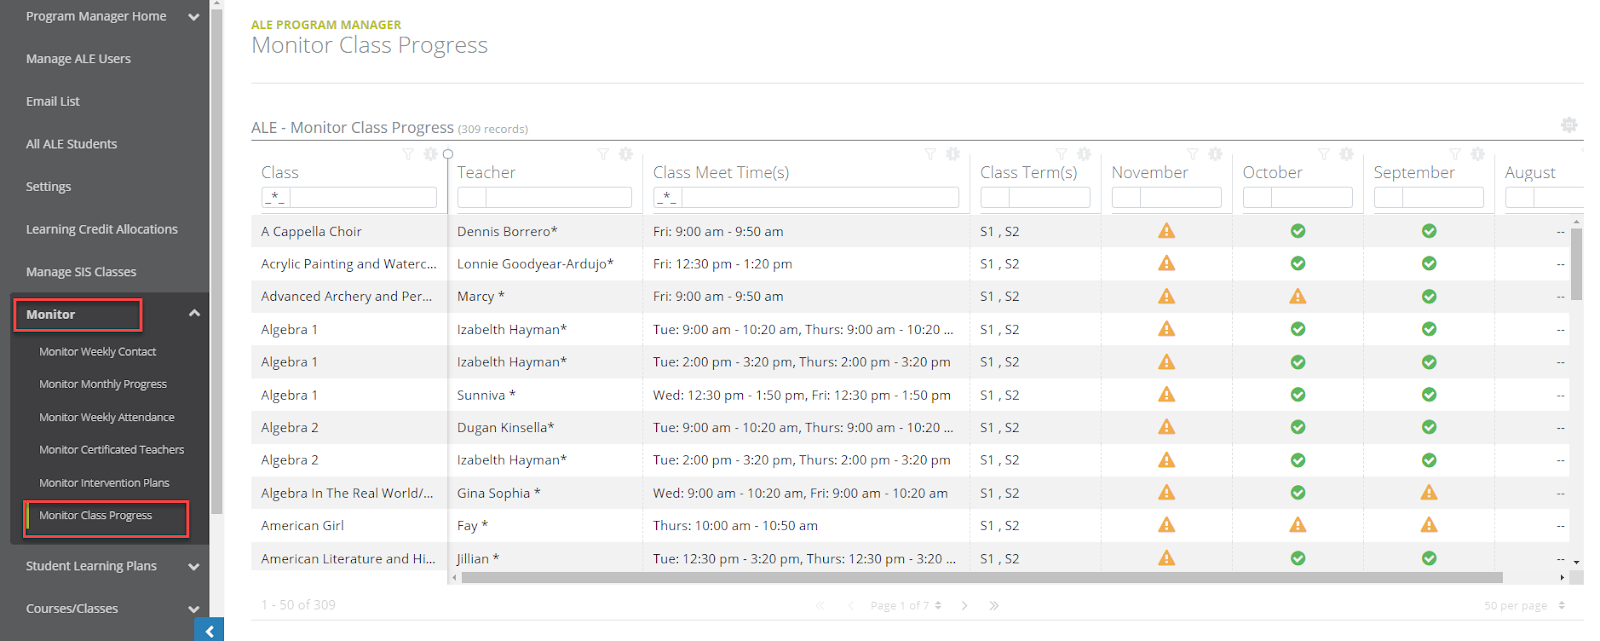Sort by Teacher column header
This screenshot has width=1600, height=641.
[x=486, y=172]
